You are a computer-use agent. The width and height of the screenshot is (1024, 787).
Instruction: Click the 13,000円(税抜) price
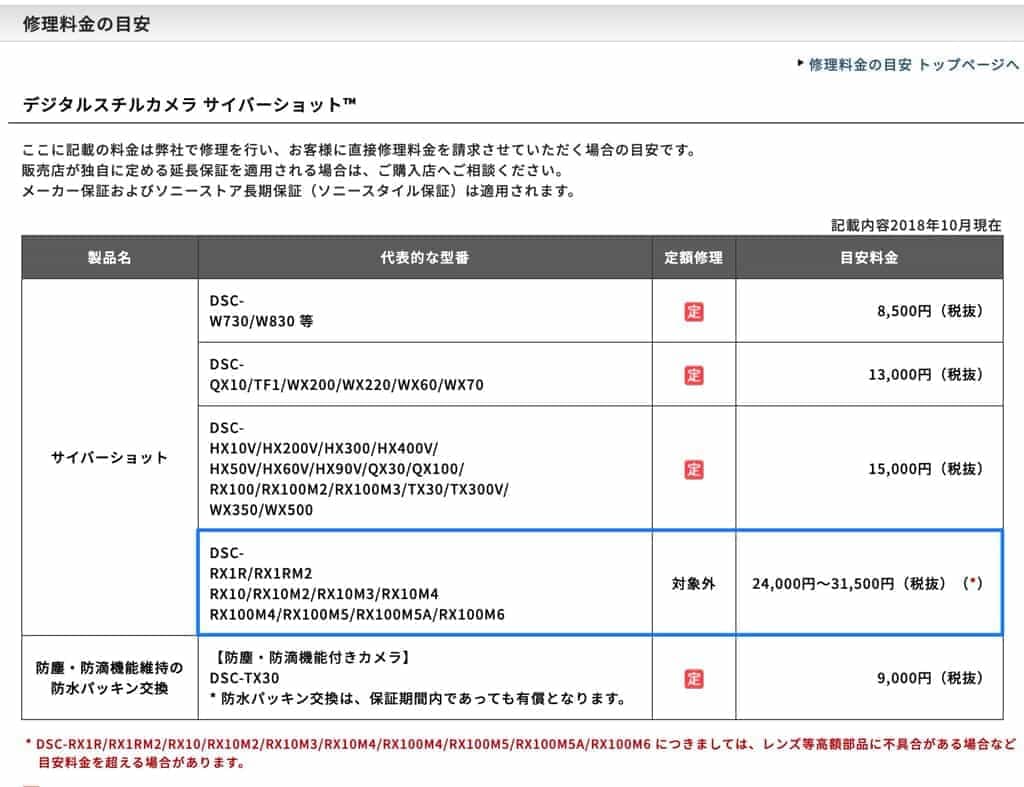(925, 374)
